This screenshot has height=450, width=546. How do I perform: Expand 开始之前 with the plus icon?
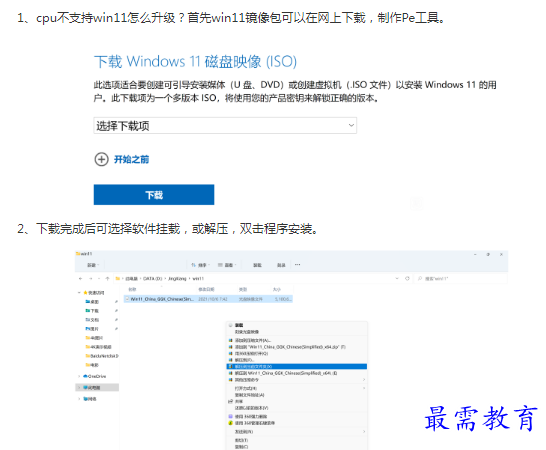coord(101,160)
